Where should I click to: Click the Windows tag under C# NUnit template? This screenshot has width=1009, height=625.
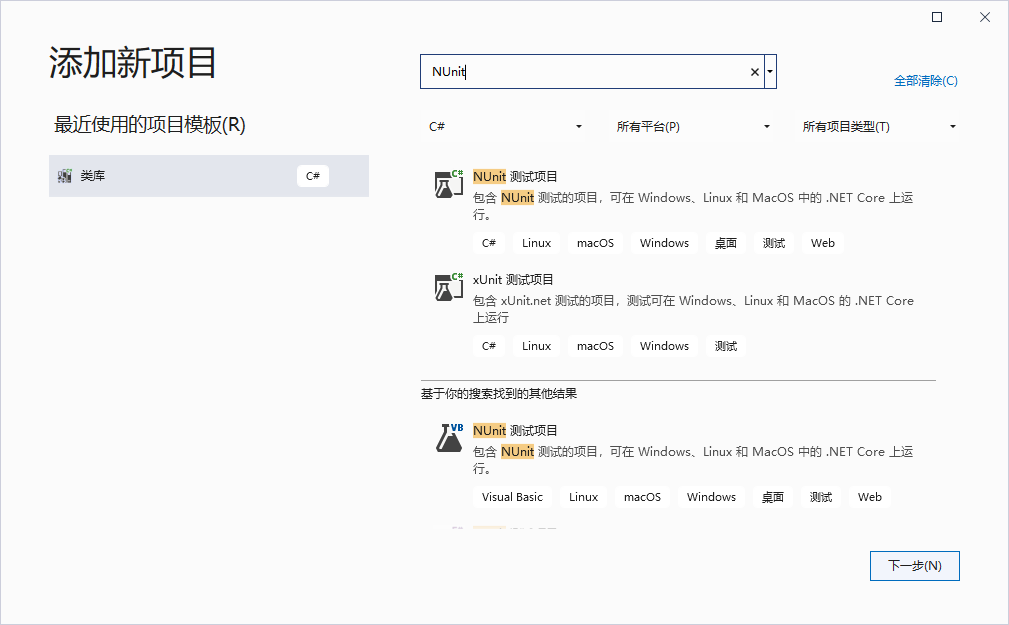tap(664, 243)
